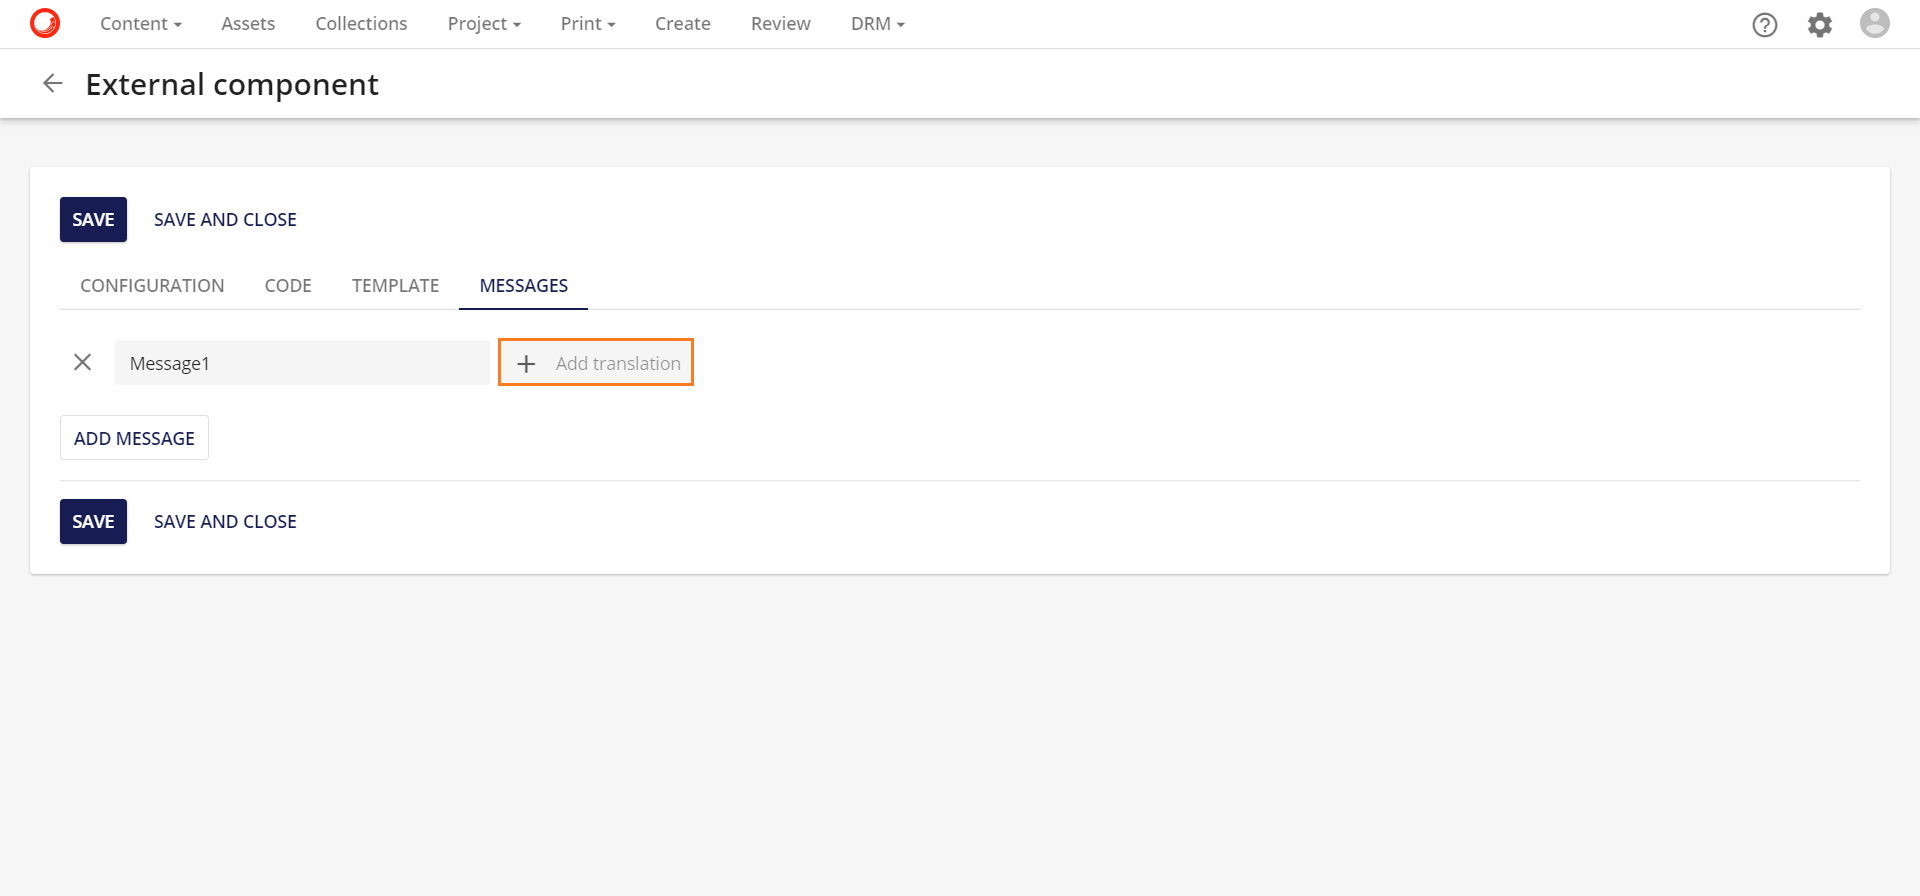Go to the Review section
This screenshot has width=1920, height=896.
[781, 24]
